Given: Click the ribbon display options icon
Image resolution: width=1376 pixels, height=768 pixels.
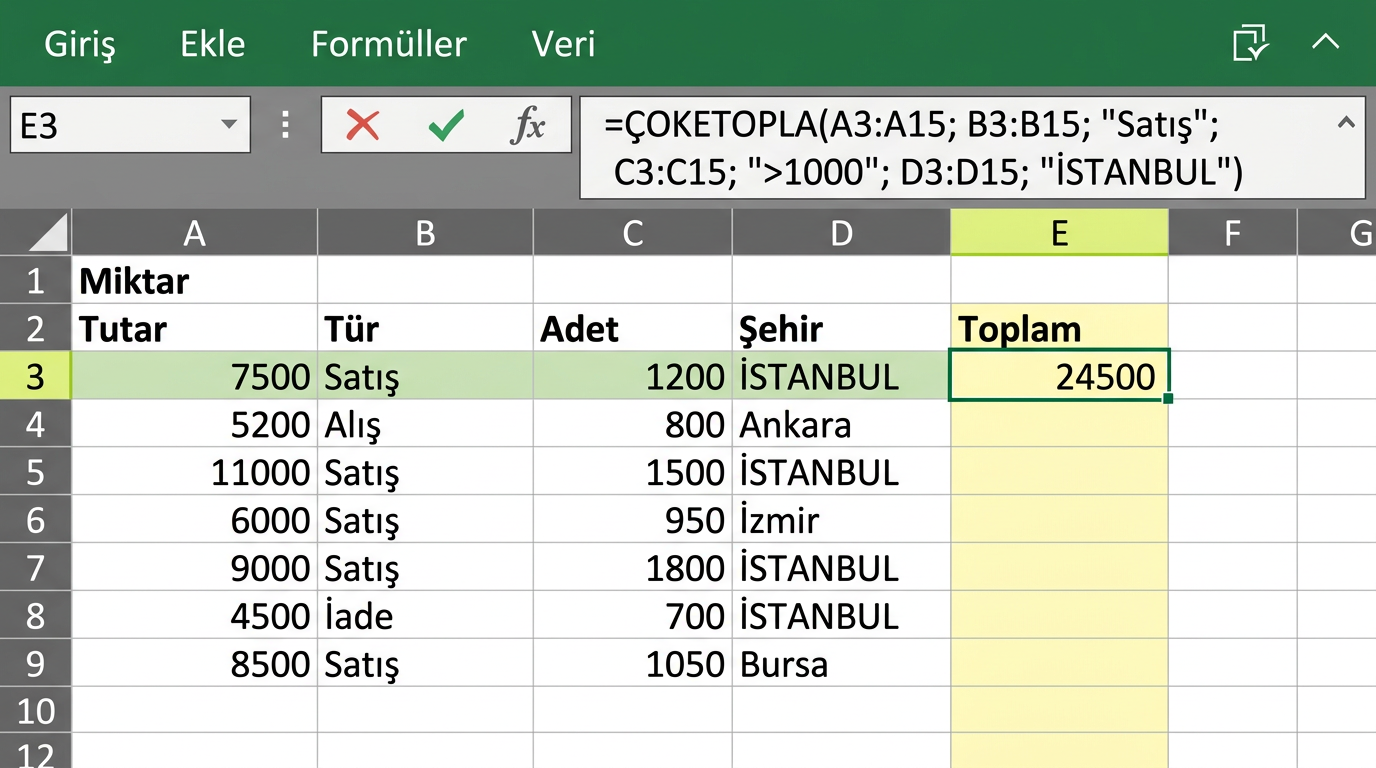Looking at the screenshot, I should click(1250, 44).
